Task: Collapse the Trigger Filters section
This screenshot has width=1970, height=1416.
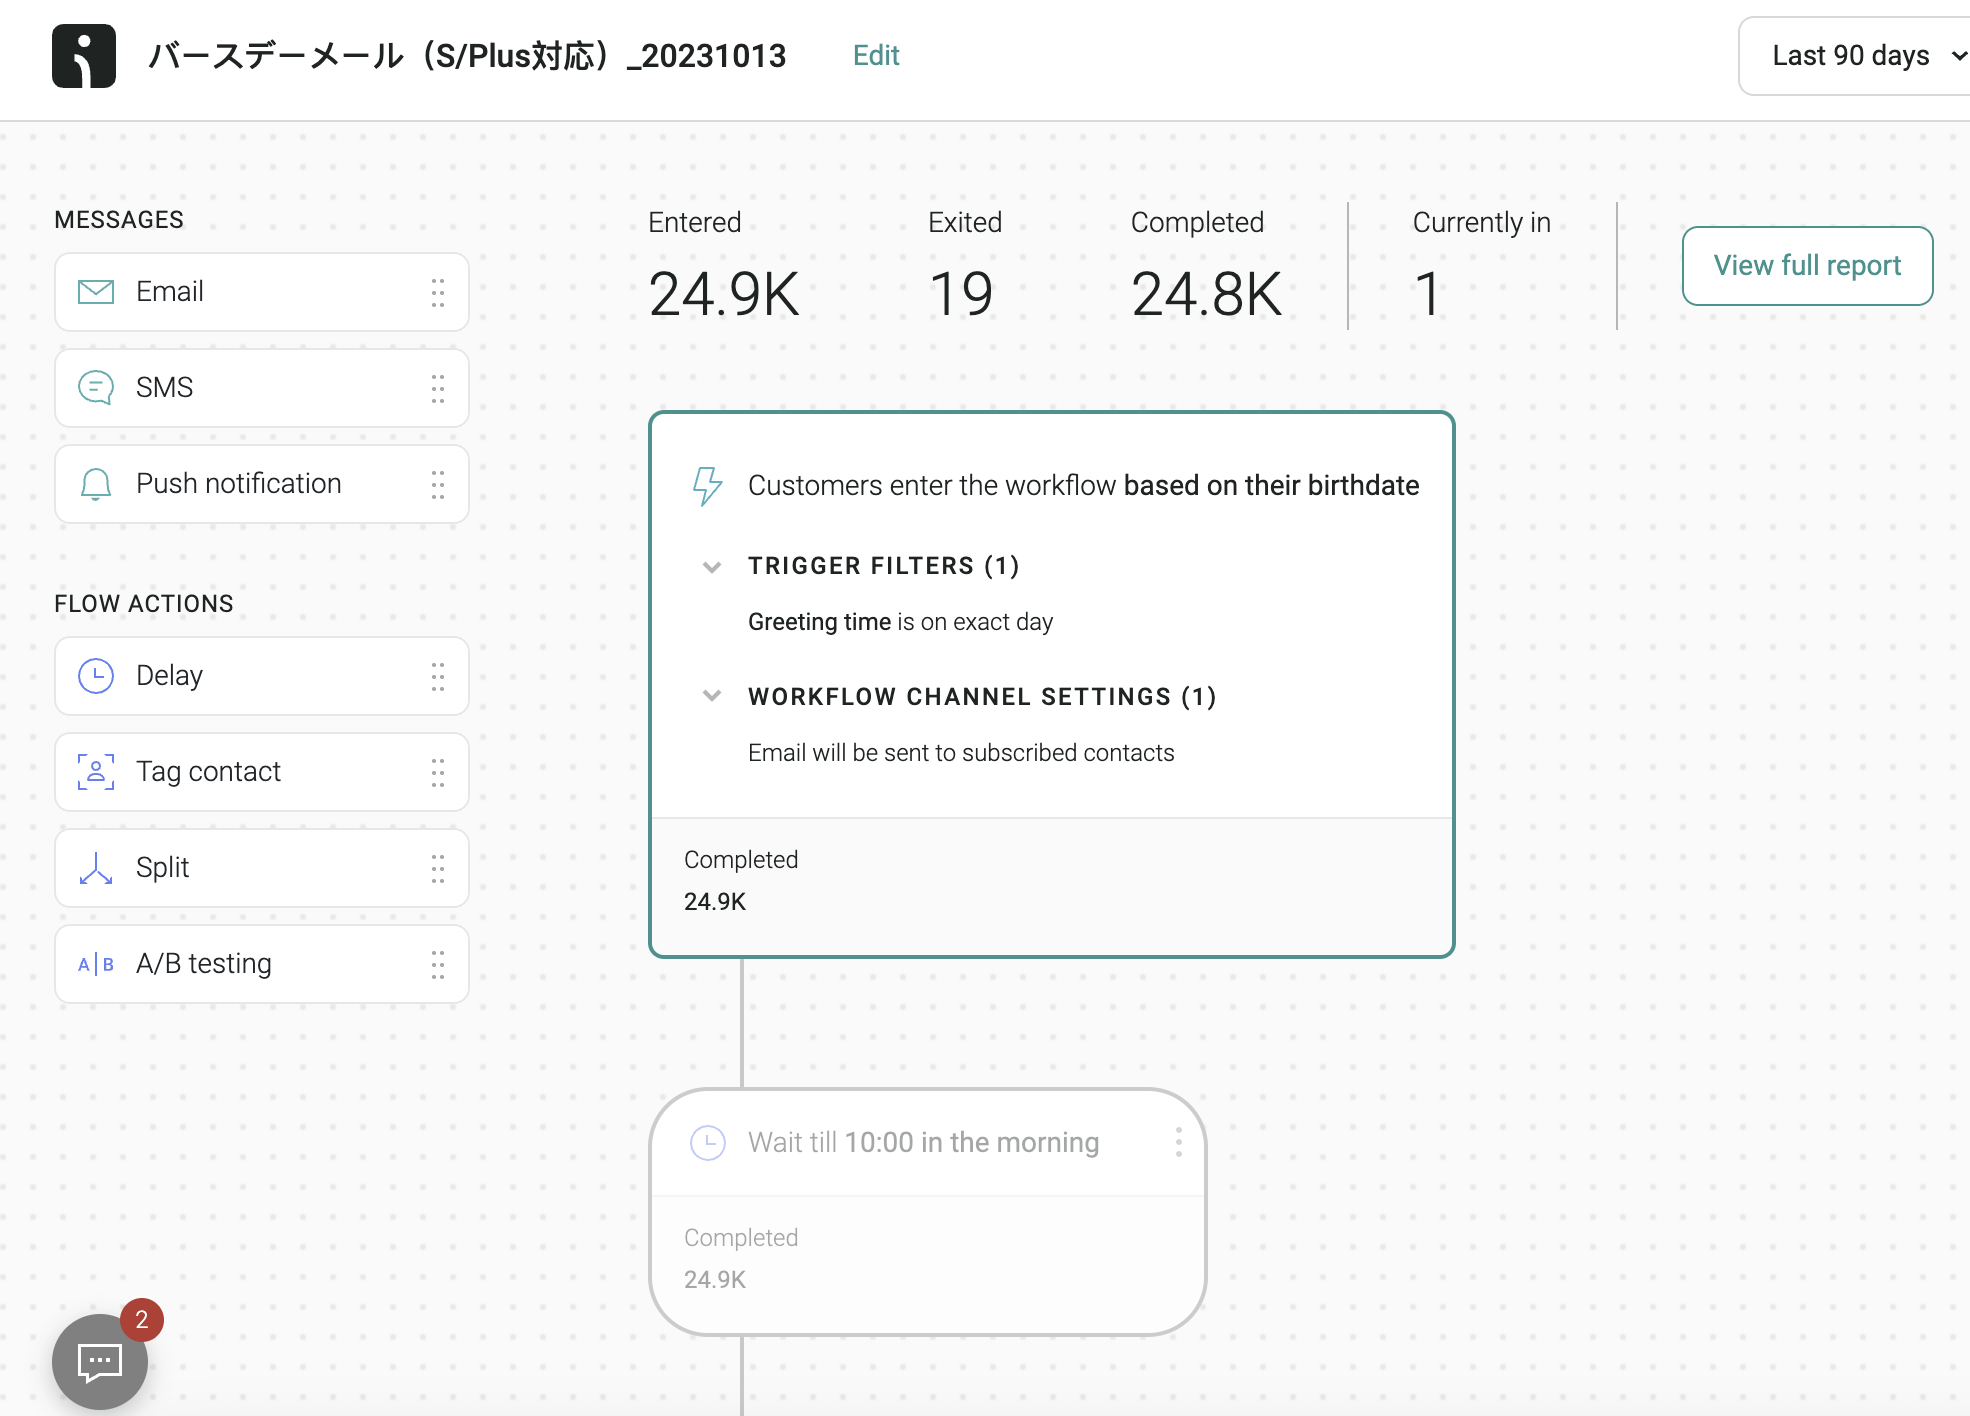Action: tap(712, 567)
